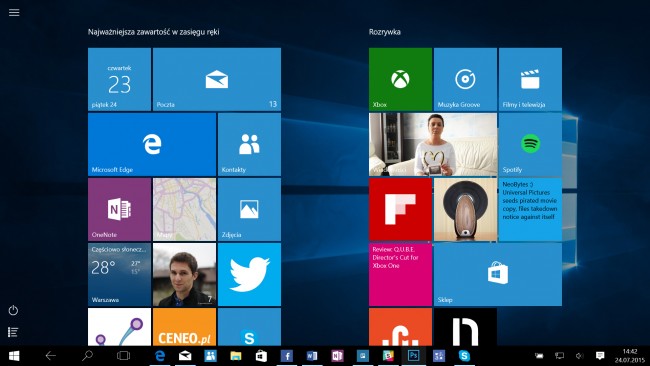The height and width of the screenshot is (366, 650).
Task: Open the video tile showing a woman
Action: coord(433,144)
